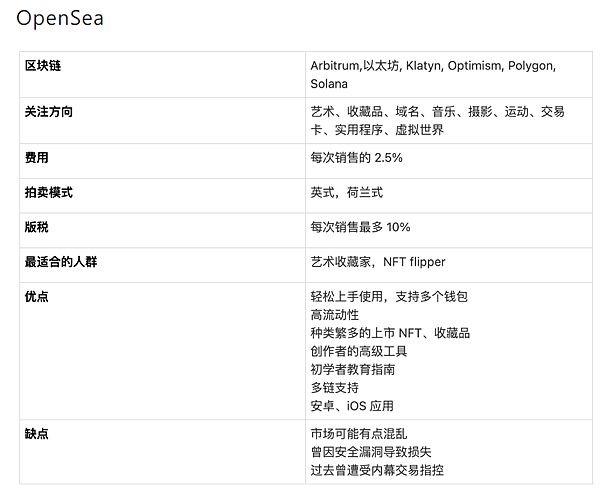This screenshot has height=494, width=600.
Task: Click the 每次销售最多 10% royalty text
Action: coord(360,227)
